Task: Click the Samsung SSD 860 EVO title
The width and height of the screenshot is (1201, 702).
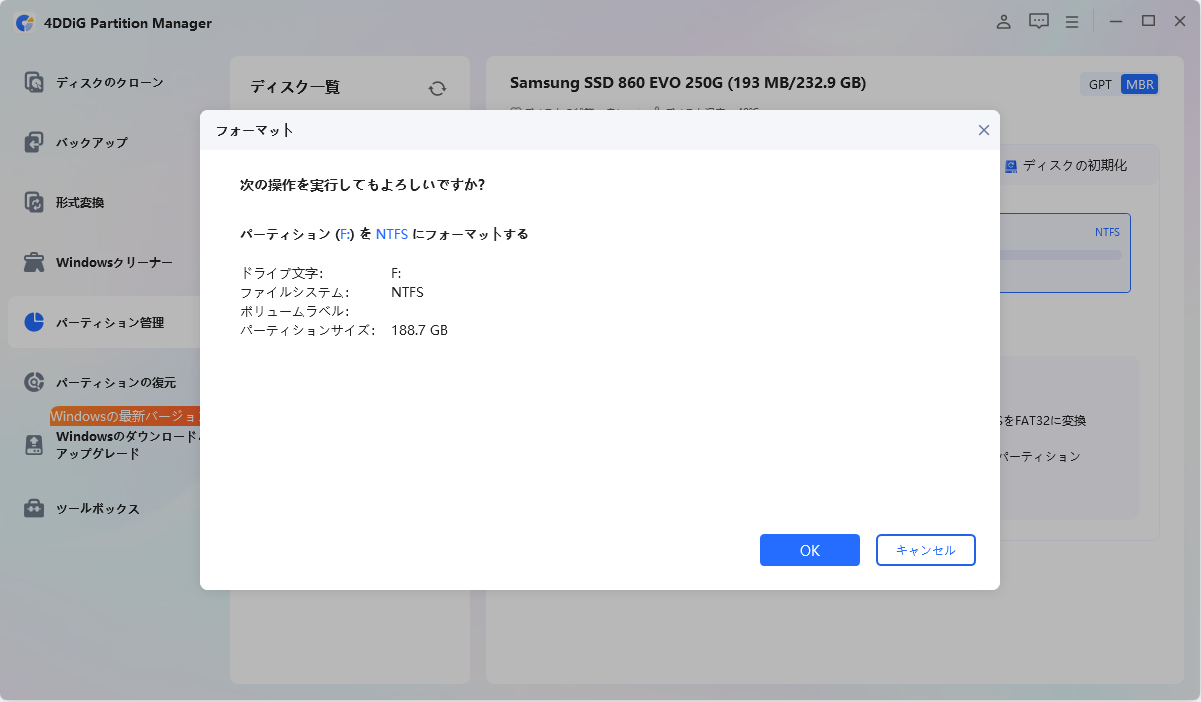Action: (688, 82)
